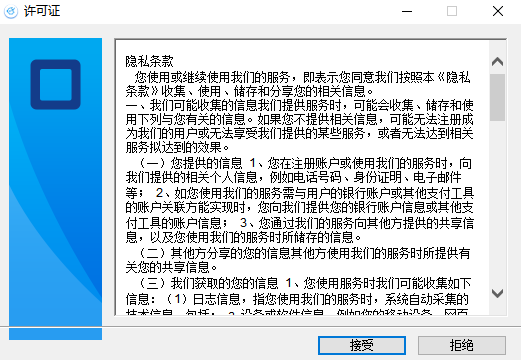
Task: Click the line starting with （三）我们获取的您的信息
Action: pos(305,283)
